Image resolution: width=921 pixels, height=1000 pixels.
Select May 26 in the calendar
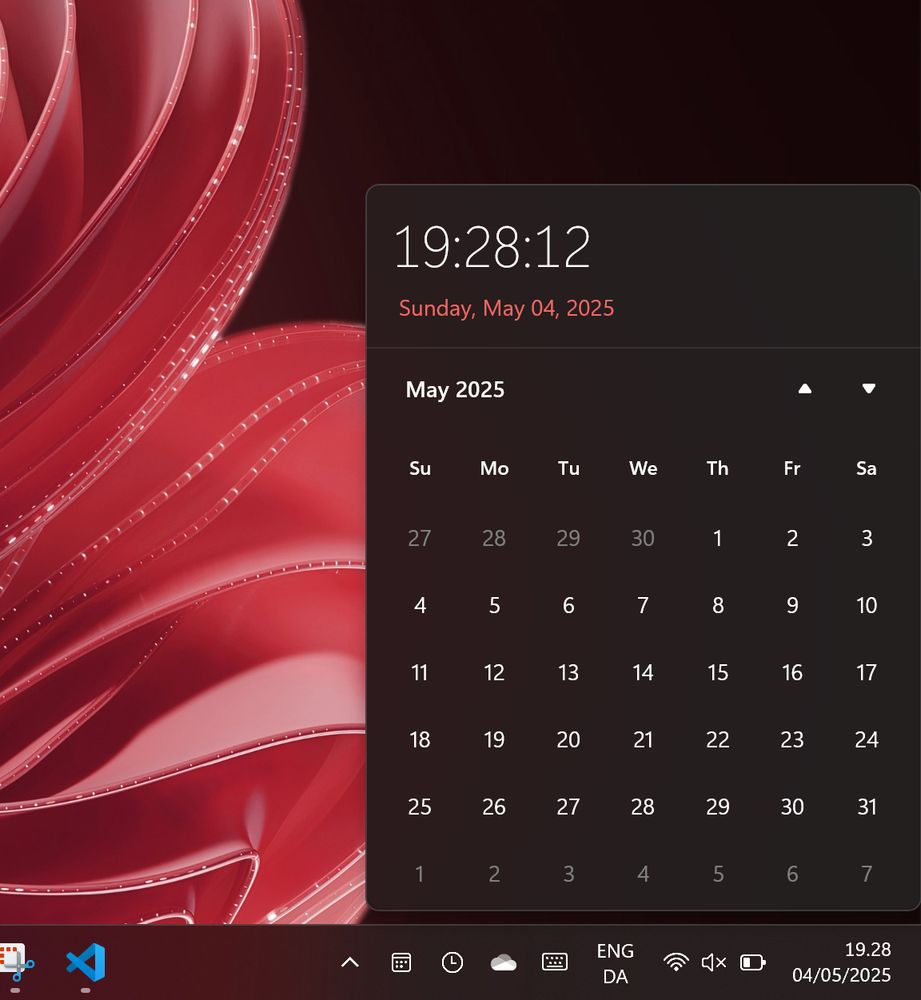[x=494, y=807]
